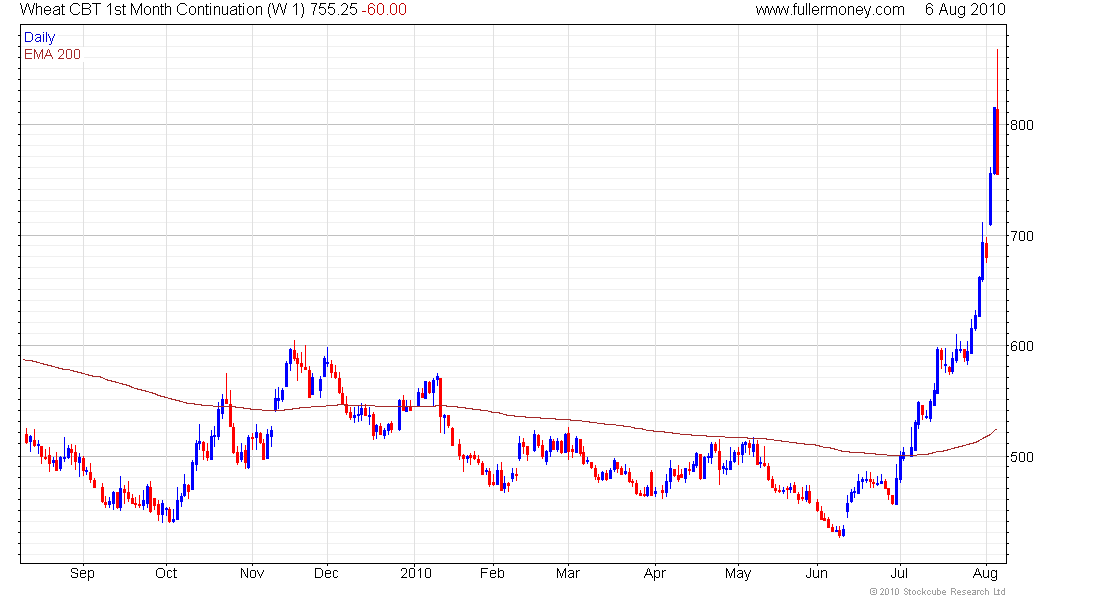Click the last price value 755.25

pos(333,10)
